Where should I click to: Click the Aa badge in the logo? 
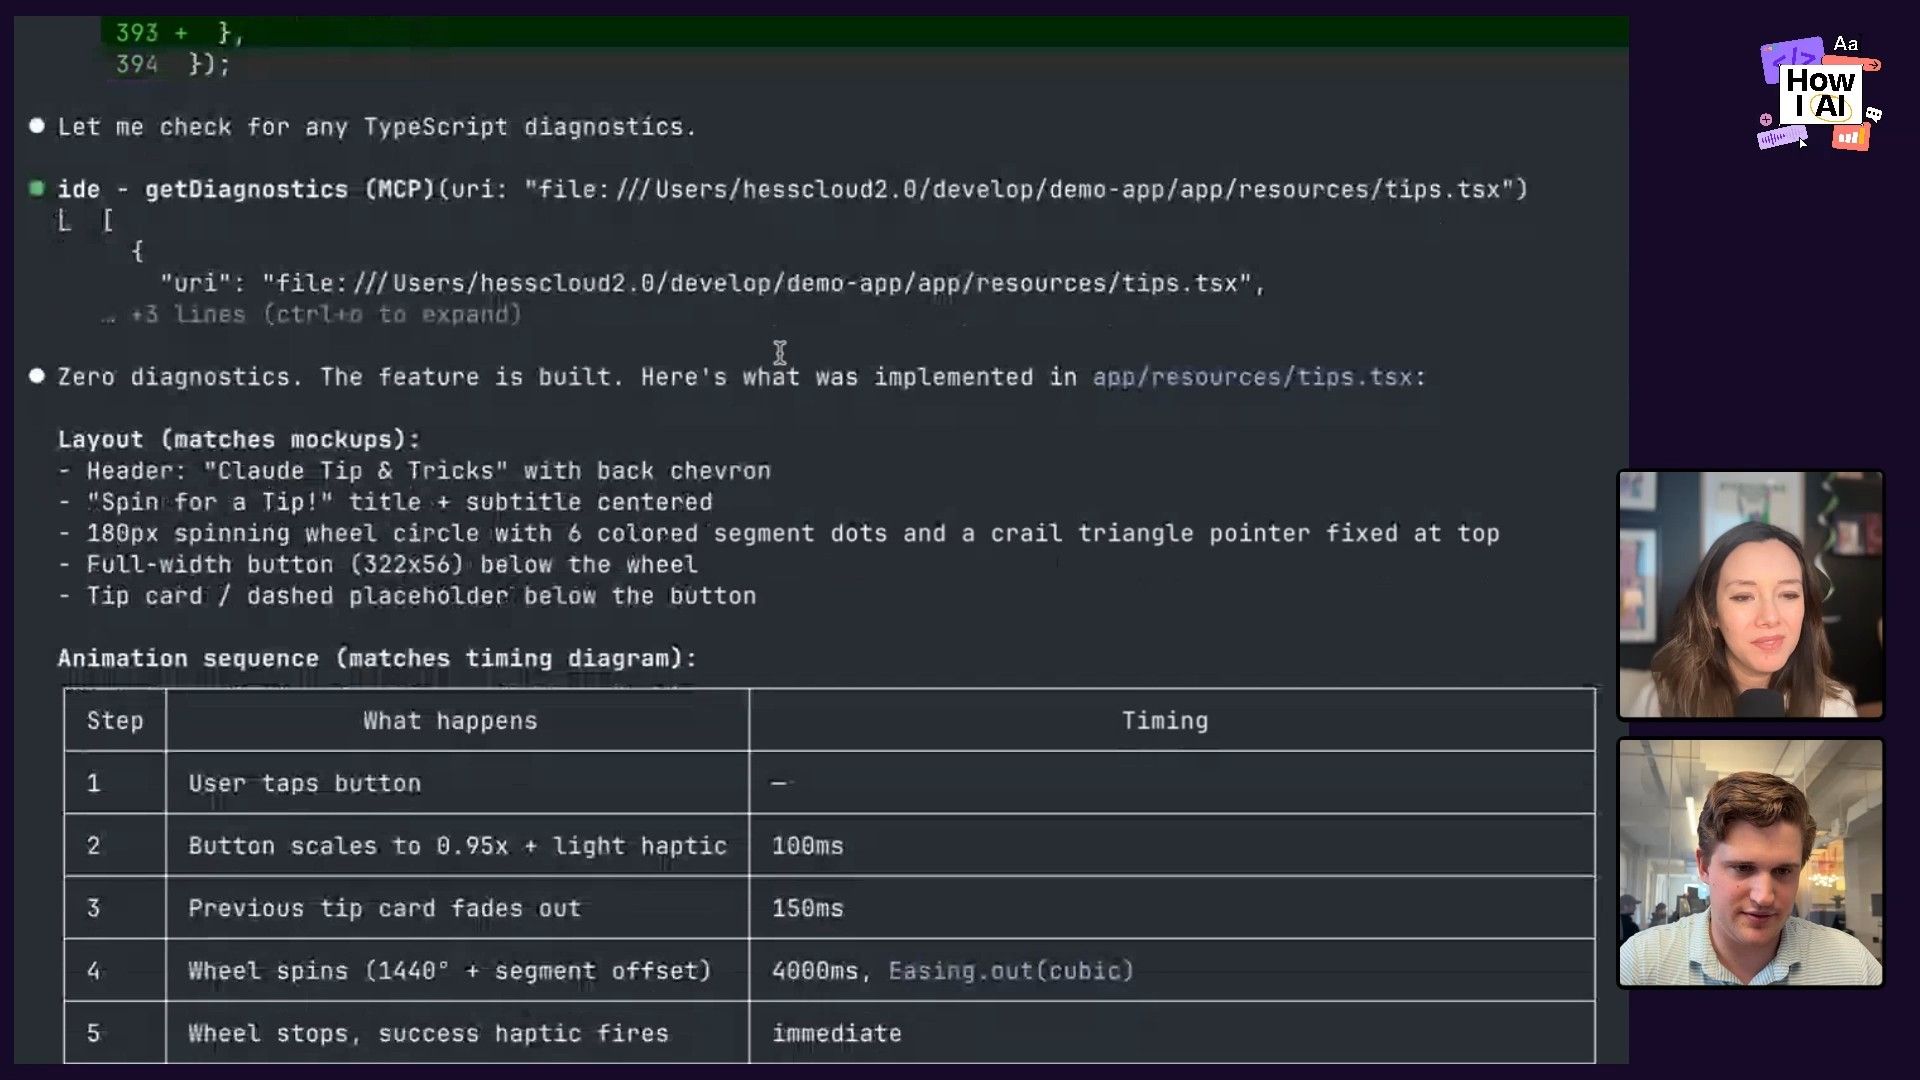pos(1845,44)
